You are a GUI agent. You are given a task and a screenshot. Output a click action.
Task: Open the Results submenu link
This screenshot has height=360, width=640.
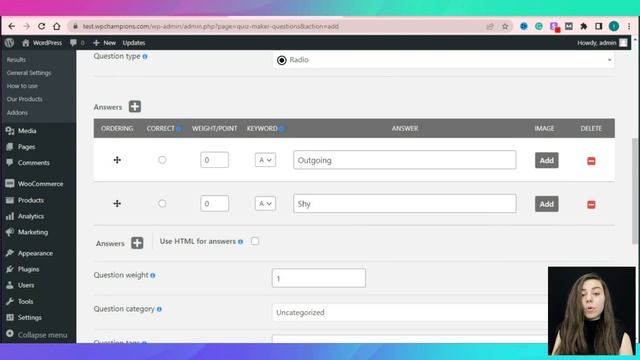(16, 60)
